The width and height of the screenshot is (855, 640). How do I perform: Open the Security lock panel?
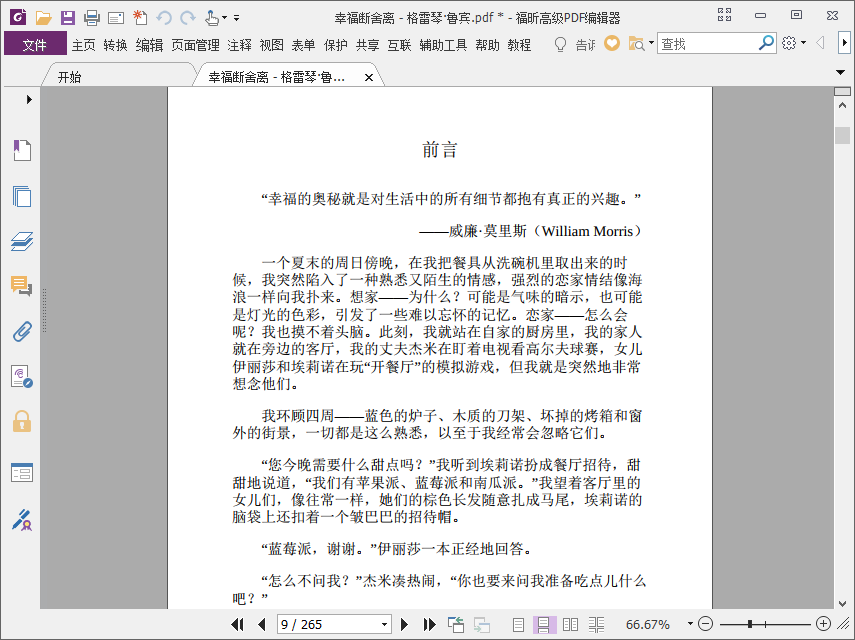click(22, 421)
